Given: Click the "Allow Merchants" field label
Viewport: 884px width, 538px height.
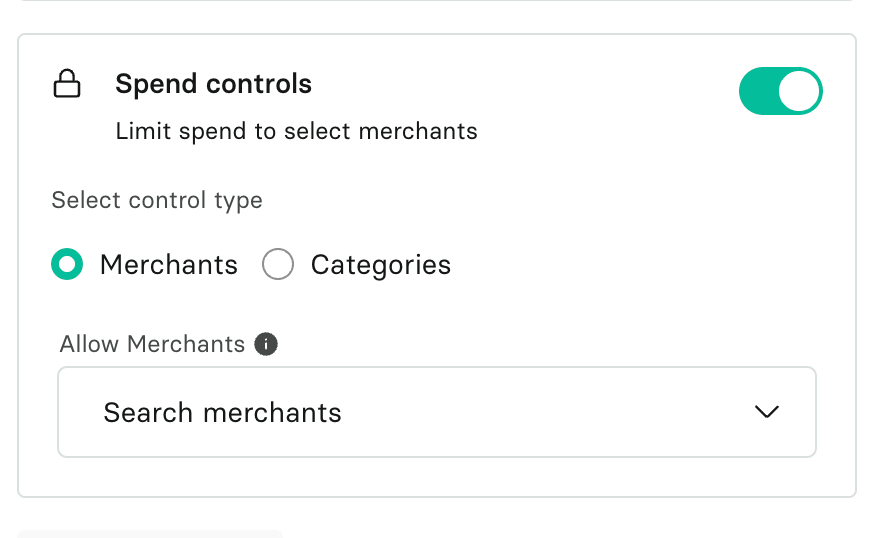Looking at the screenshot, I should tap(152, 344).
